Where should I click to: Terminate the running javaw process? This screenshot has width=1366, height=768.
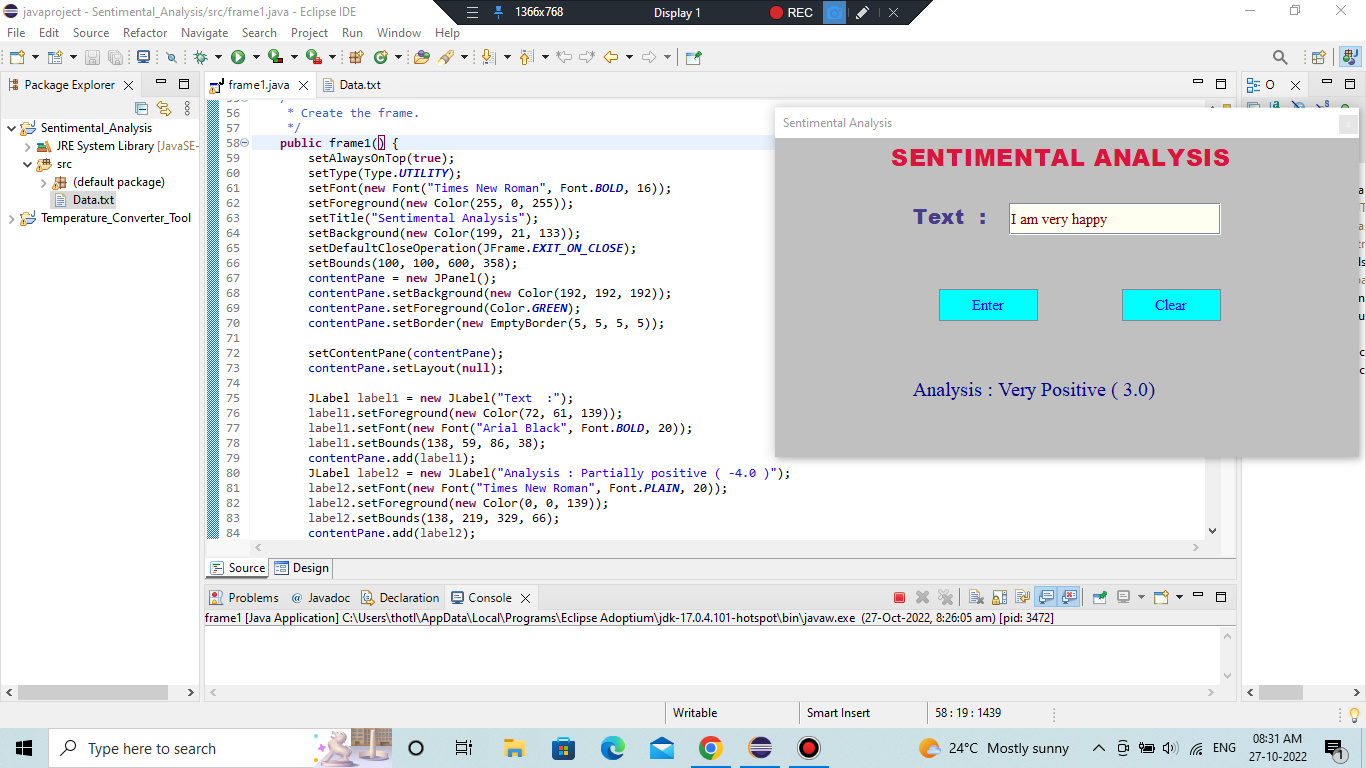pyautogui.click(x=898, y=597)
